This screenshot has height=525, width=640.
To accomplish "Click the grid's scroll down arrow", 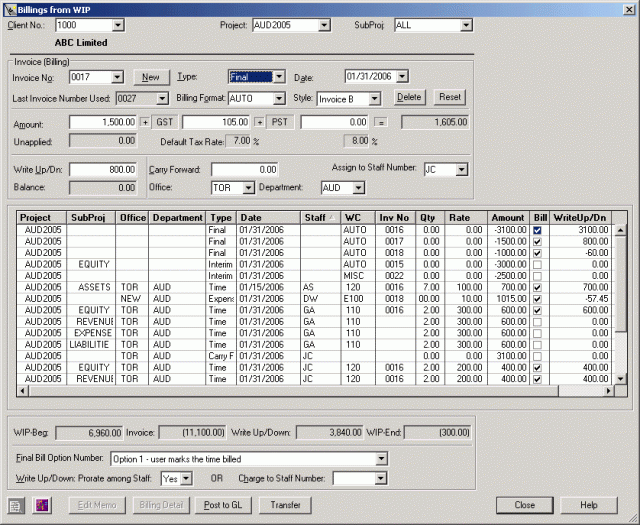I will (x=621, y=379).
